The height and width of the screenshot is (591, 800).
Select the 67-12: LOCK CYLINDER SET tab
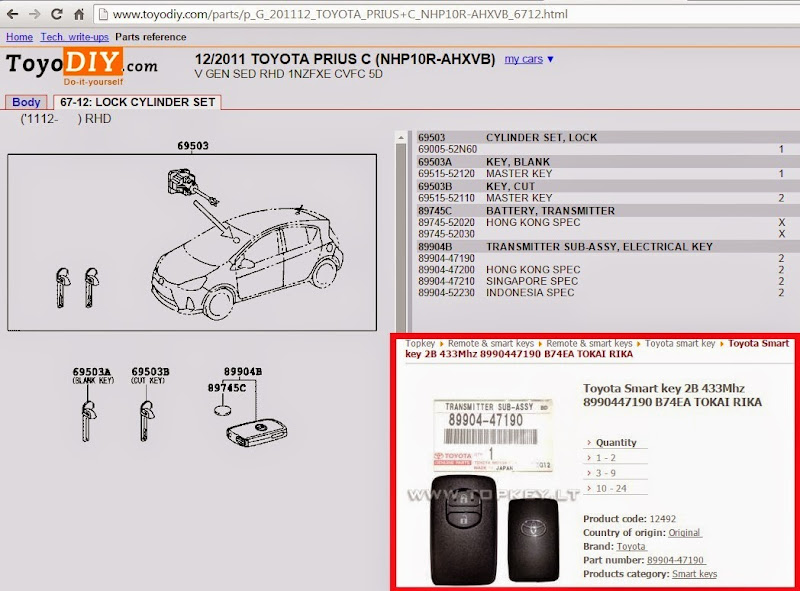click(137, 102)
